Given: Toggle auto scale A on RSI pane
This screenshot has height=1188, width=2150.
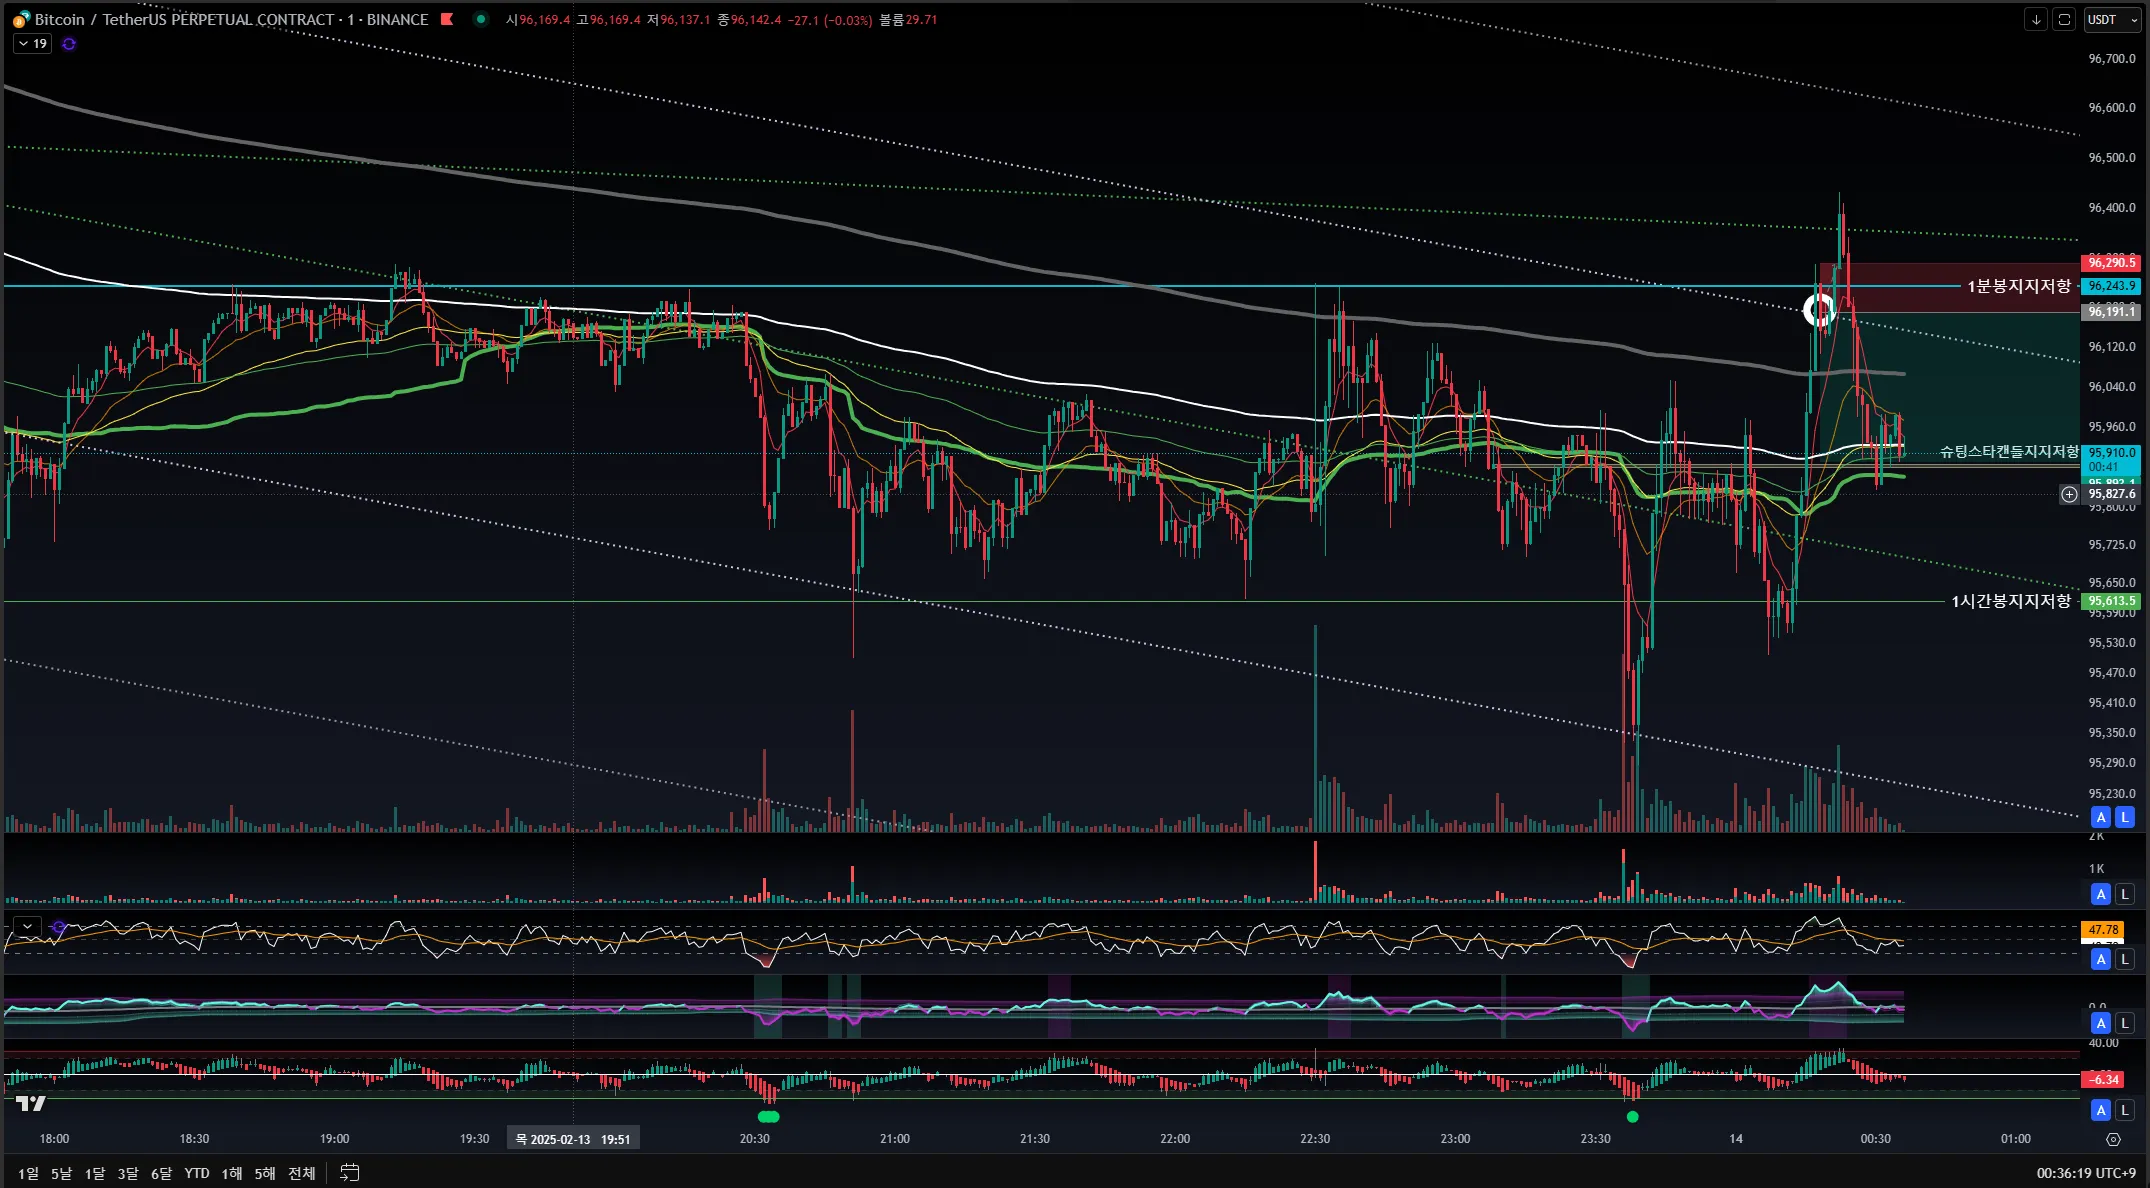Looking at the screenshot, I should tap(2101, 959).
